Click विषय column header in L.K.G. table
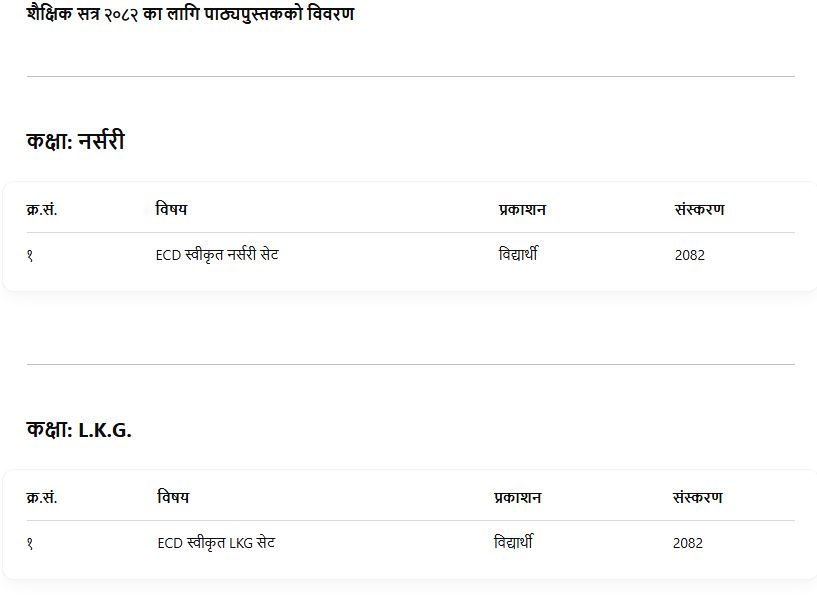 [x=173, y=498]
